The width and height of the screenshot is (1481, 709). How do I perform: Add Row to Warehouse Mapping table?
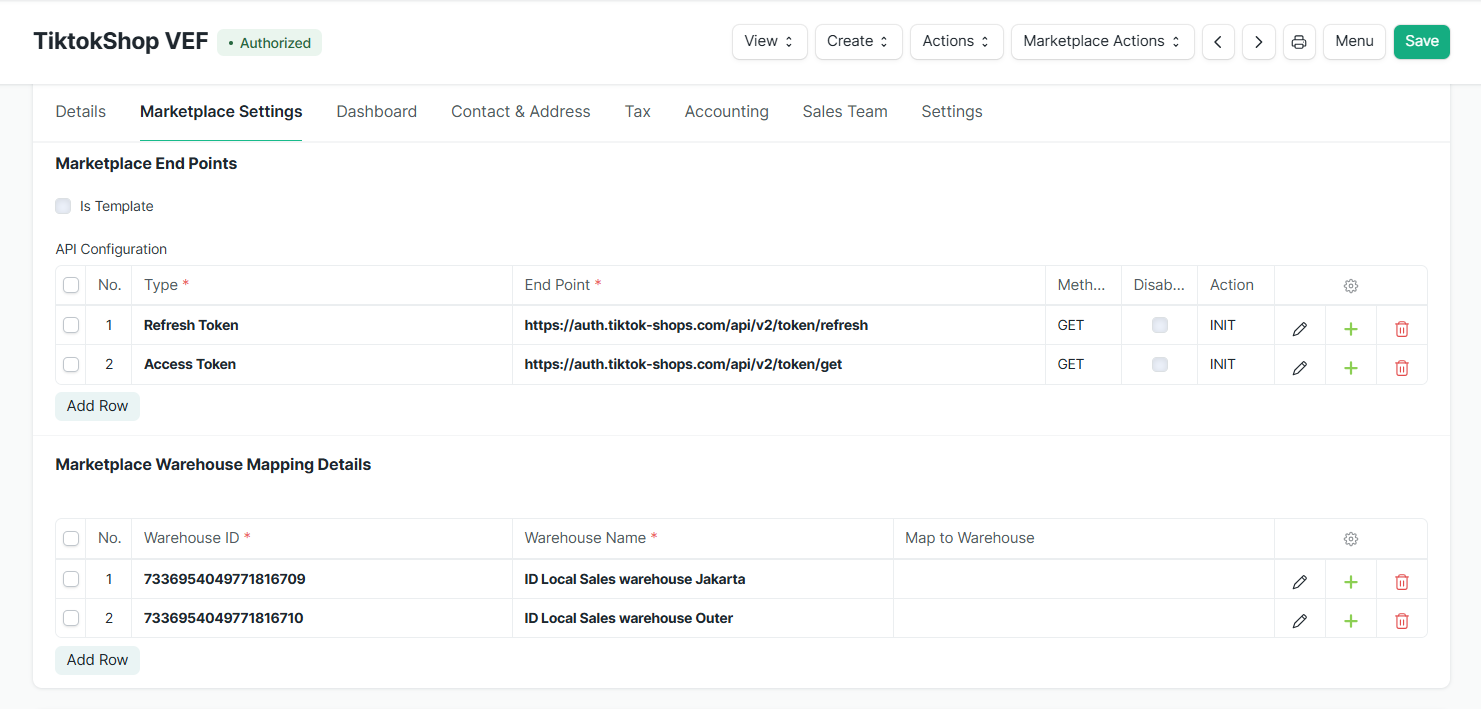(x=97, y=660)
